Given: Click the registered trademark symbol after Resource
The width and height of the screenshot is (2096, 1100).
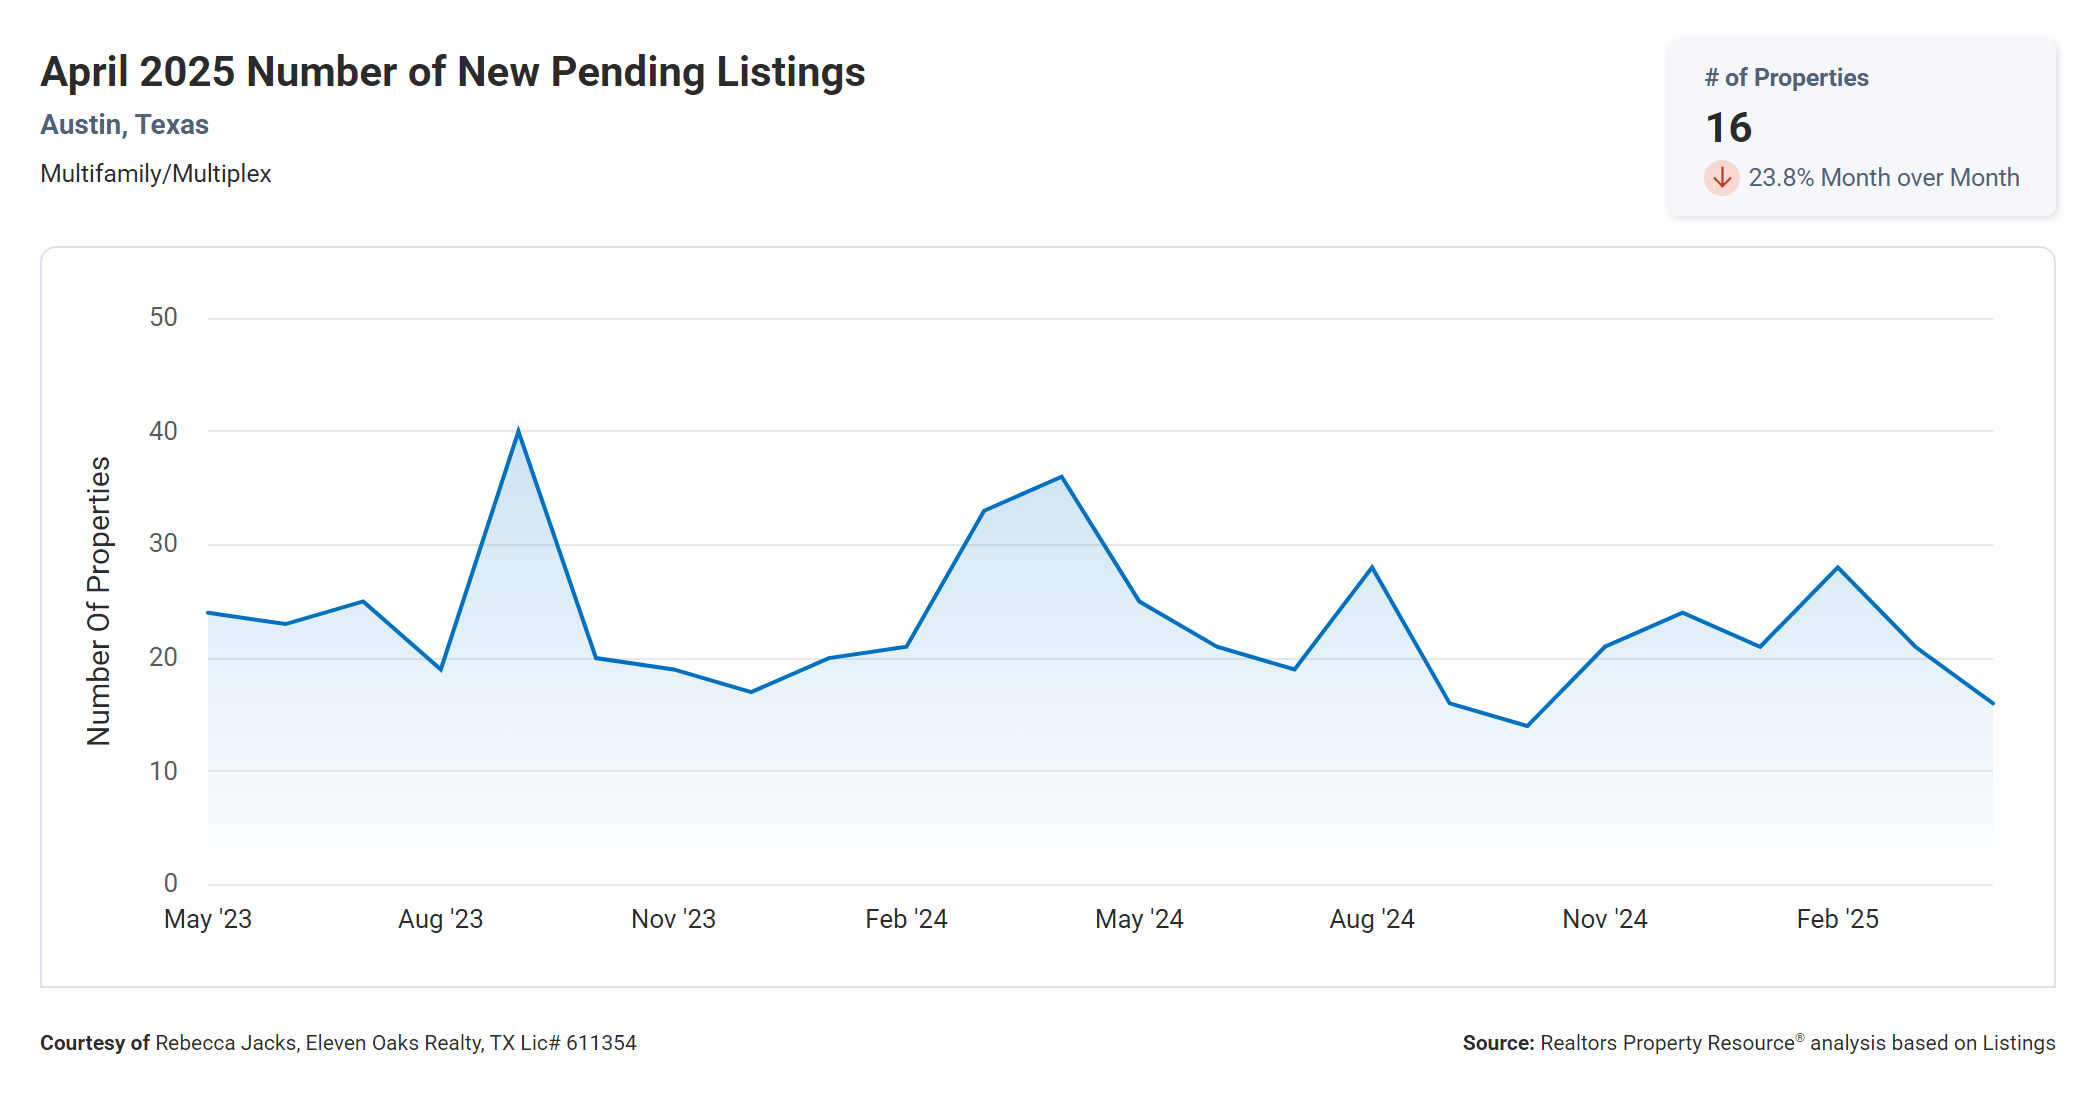Looking at the screenshot, I should tap(1800, 1038).
